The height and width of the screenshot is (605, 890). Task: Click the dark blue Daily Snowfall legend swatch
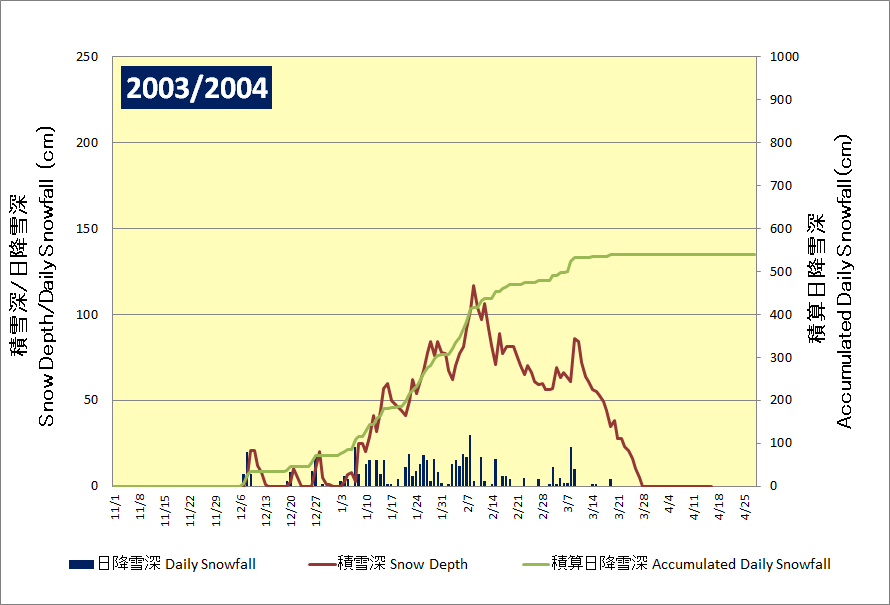pos(82,564)
